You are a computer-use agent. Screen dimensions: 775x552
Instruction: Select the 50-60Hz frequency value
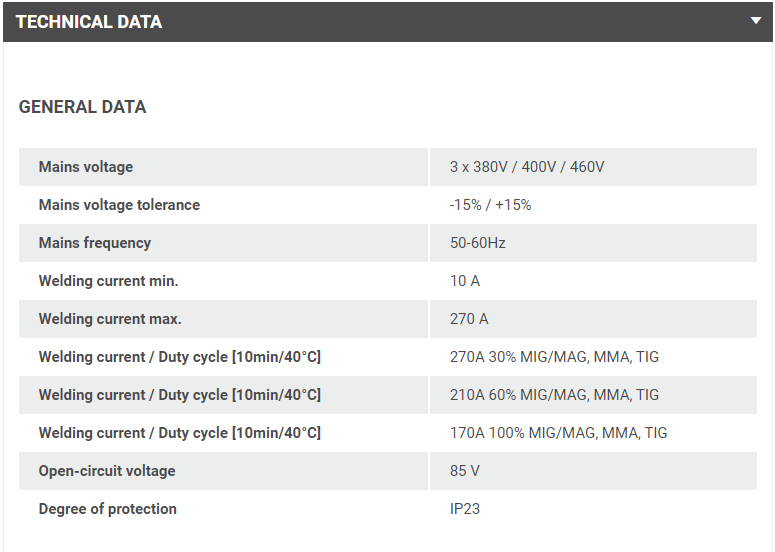tap(478, 243)
